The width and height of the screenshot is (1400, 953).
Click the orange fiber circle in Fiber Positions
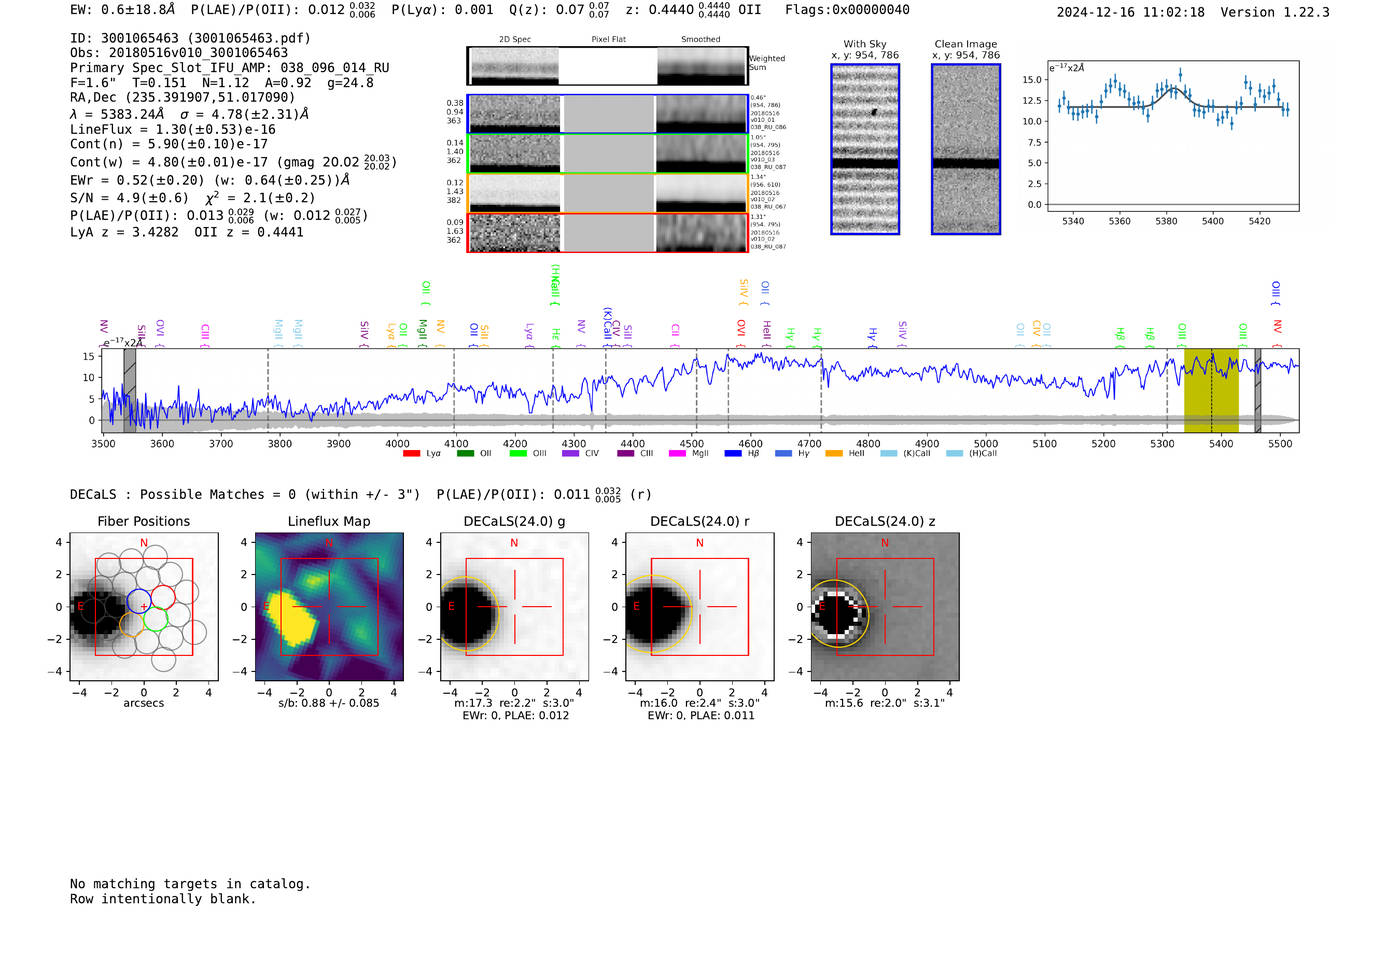coord(132,625)
